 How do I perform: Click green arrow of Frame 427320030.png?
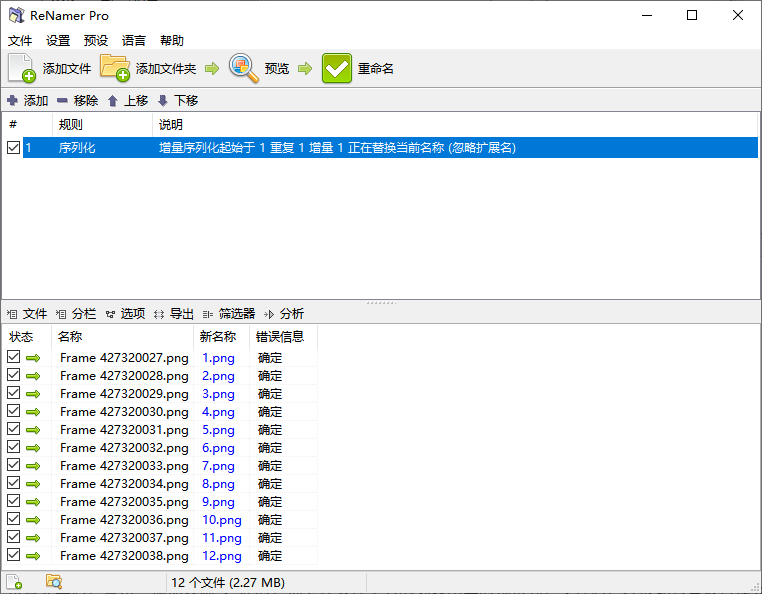click(x=33, y=412)
